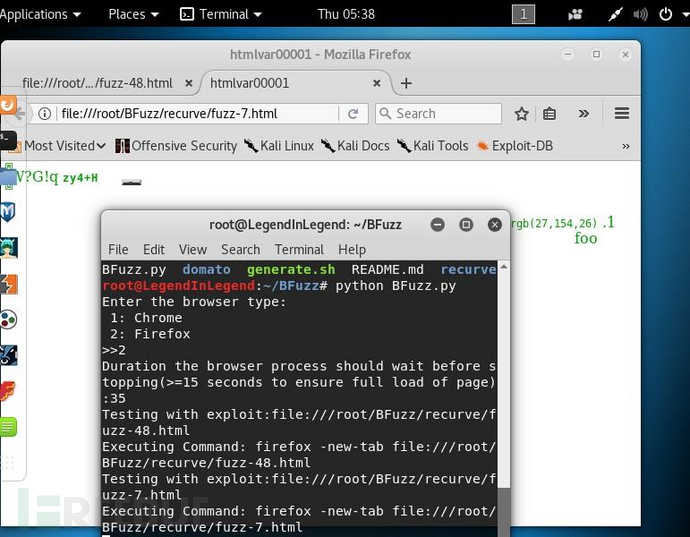The width and height of the screenshot is (690, 537).
Task: Open the Exploit-DB bookmark
Action: [515, 146]
